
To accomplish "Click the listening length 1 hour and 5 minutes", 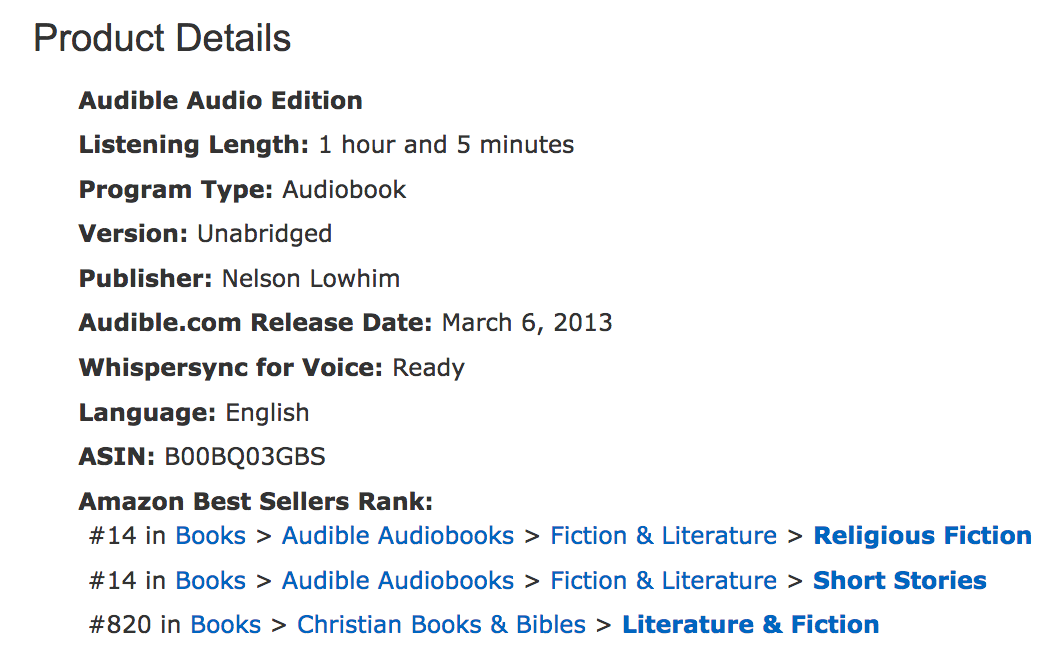I will (446, 145).
